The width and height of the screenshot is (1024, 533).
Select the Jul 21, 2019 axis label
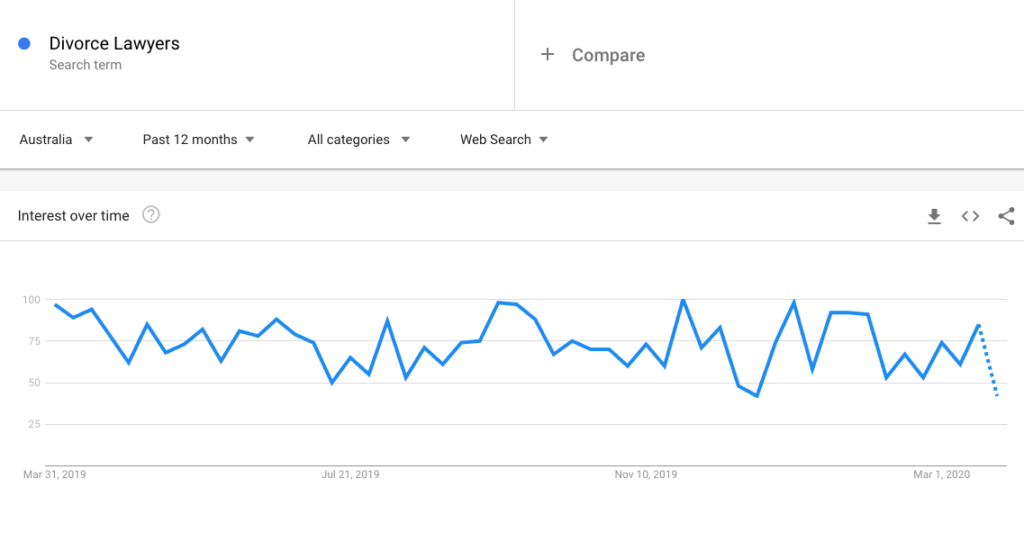coord(350,475)
